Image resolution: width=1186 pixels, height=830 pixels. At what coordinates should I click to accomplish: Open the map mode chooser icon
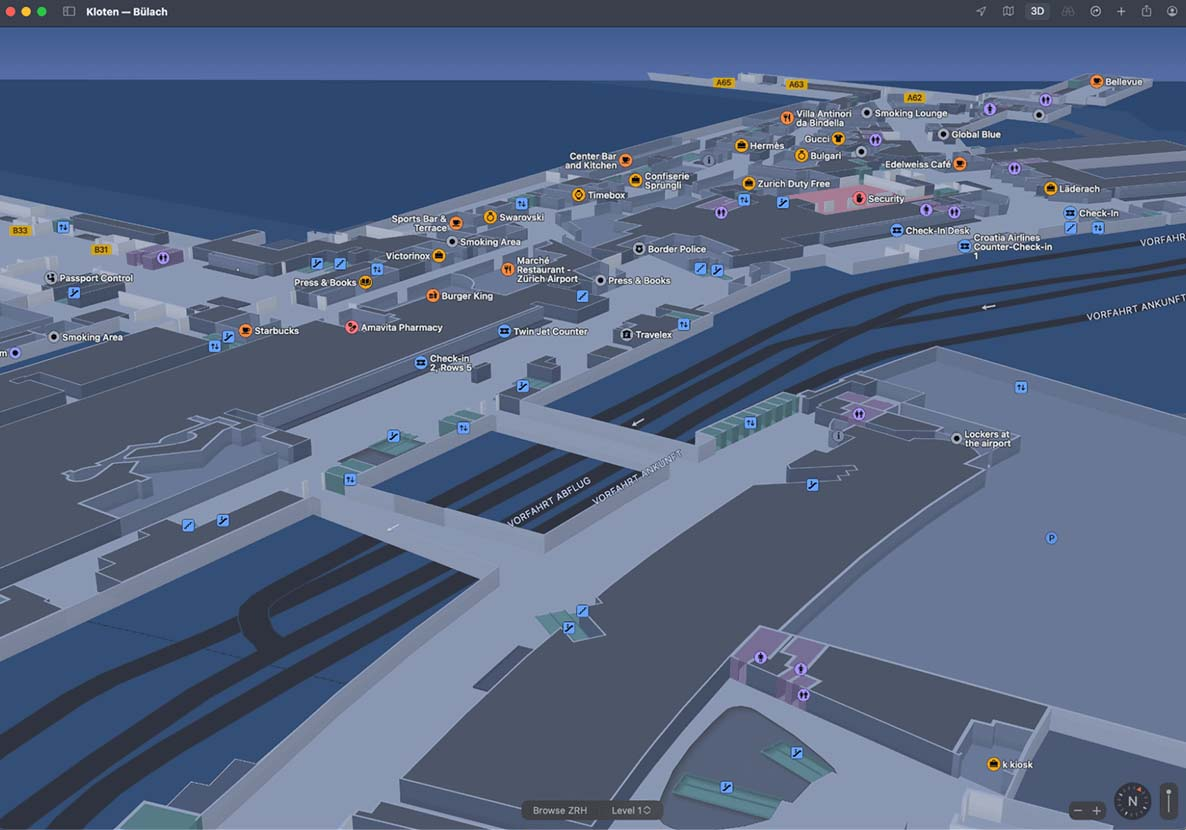[x=1008, y=11]
